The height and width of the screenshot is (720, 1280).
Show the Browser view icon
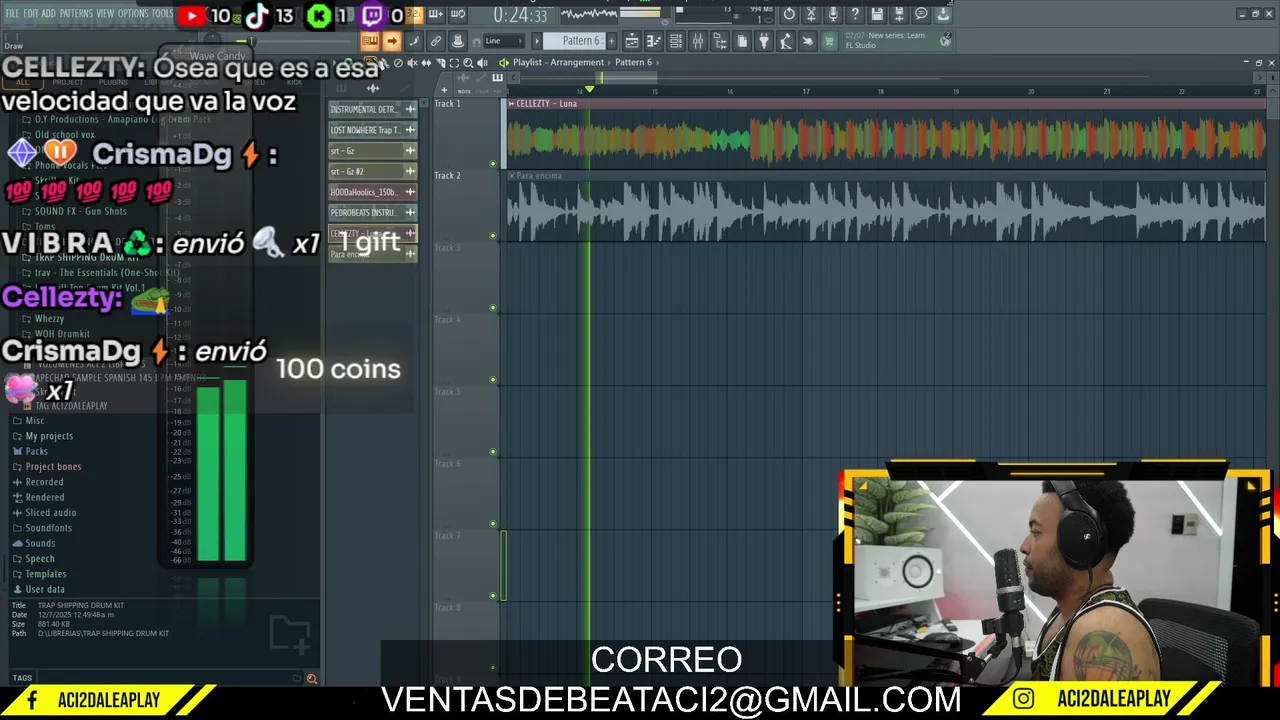[x=720, y=41]
